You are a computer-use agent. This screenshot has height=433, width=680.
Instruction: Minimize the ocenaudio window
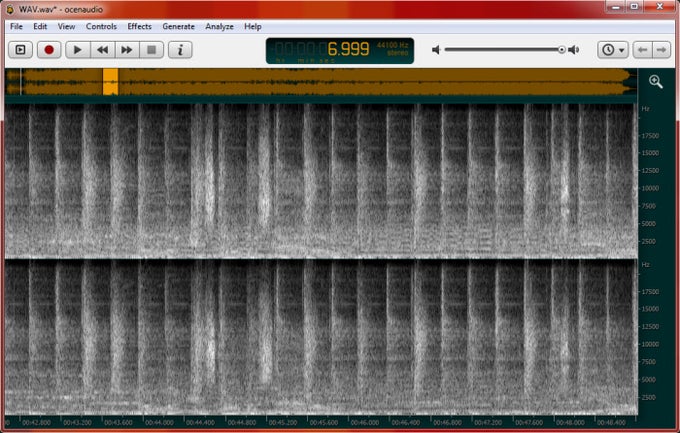(615, 6)
